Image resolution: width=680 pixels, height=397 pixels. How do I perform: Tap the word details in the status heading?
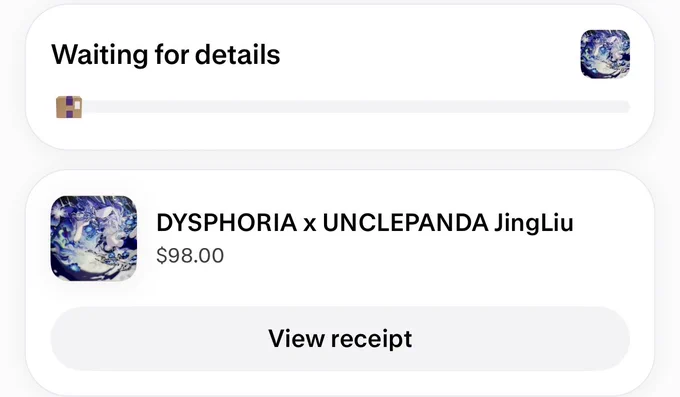(238, 55)
